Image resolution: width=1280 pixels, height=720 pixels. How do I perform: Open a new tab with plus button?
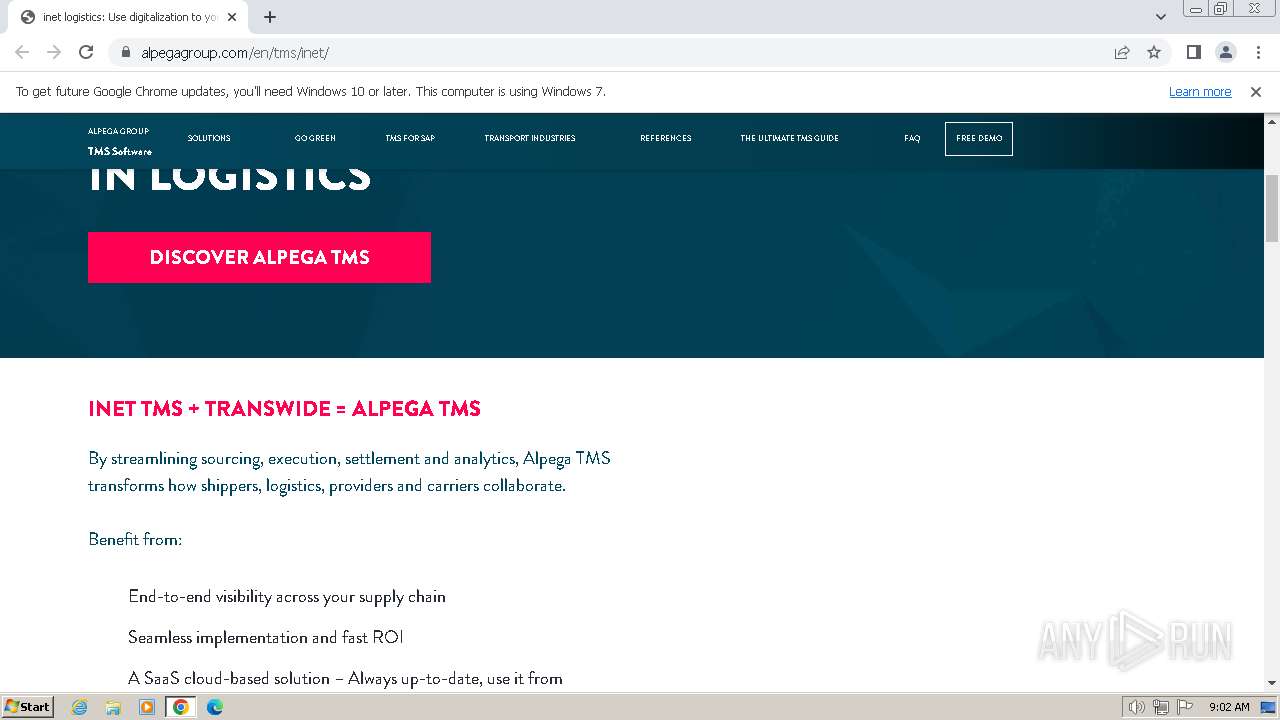[x=270, y=17]
